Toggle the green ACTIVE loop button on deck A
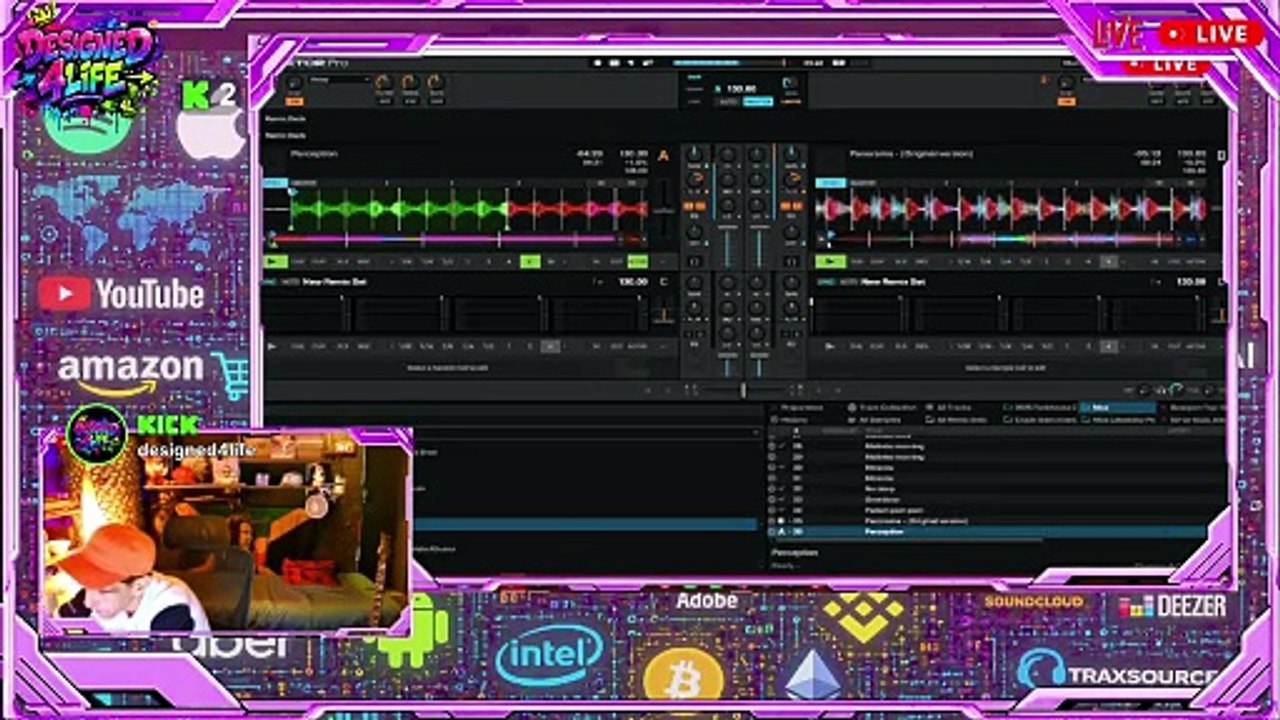Viewport: 1280px width, 720px height. click(638, 261)
